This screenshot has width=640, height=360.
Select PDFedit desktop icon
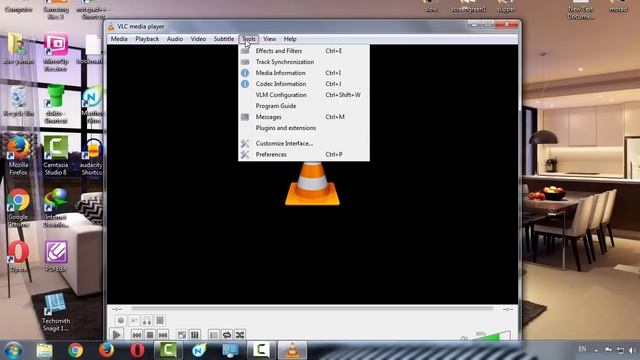(56, 257)
